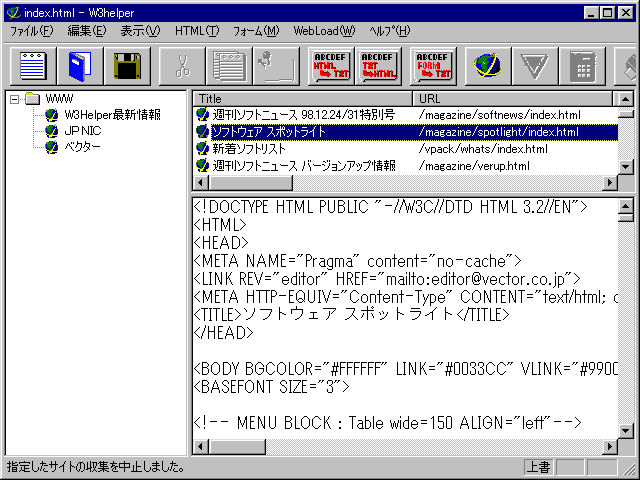This screenshot has height=480, width=640.
Task: Click source pane scroll down arrow
Action: tap(625, 431)
